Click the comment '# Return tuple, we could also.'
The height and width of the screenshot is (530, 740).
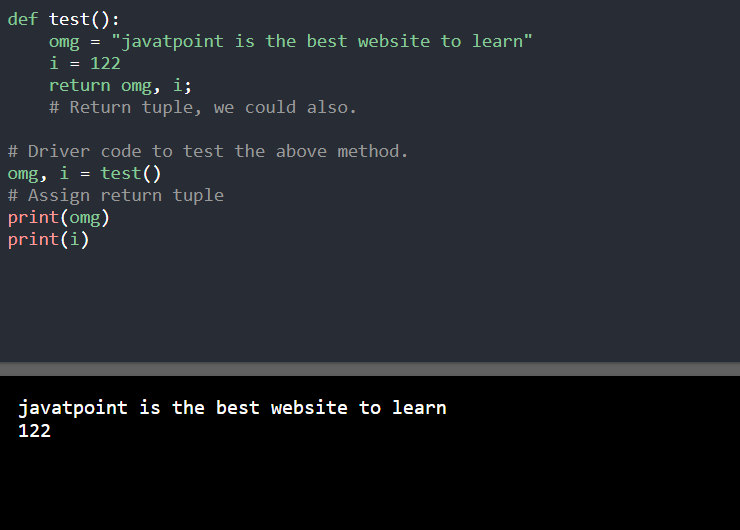[x=203, y=108]
